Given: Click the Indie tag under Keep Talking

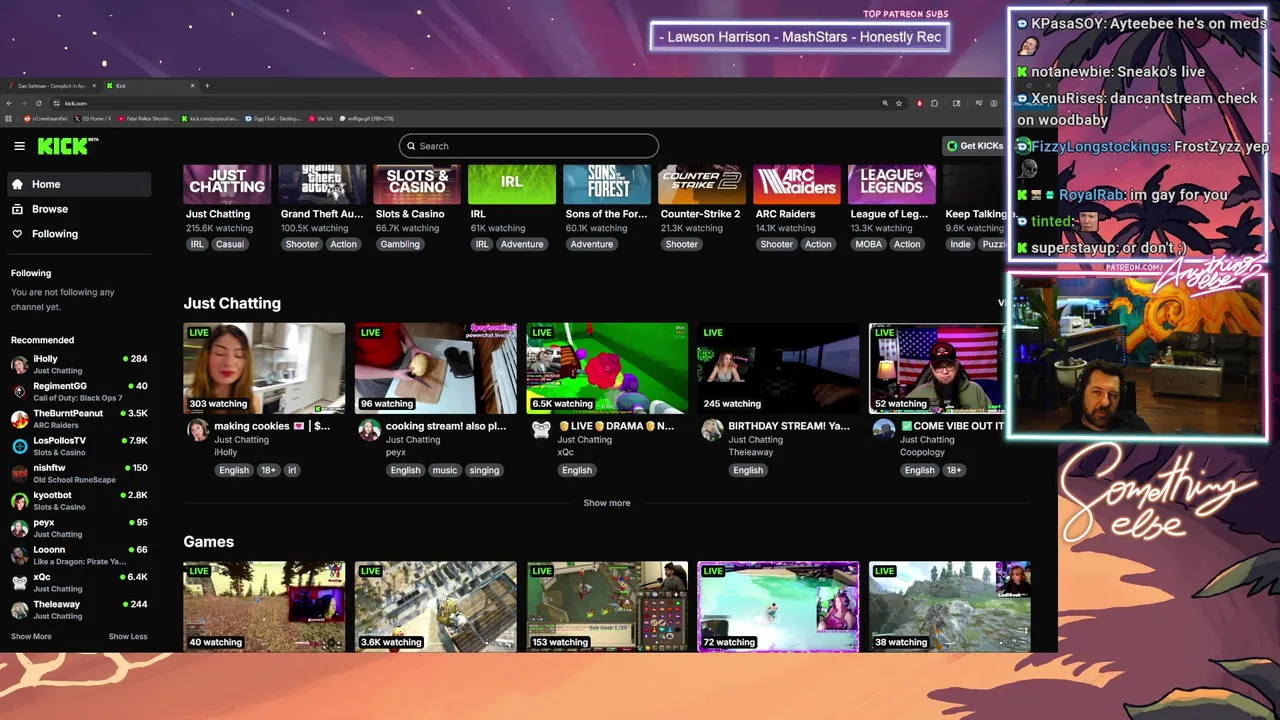Looking at the screenshot, I should 960,244.
